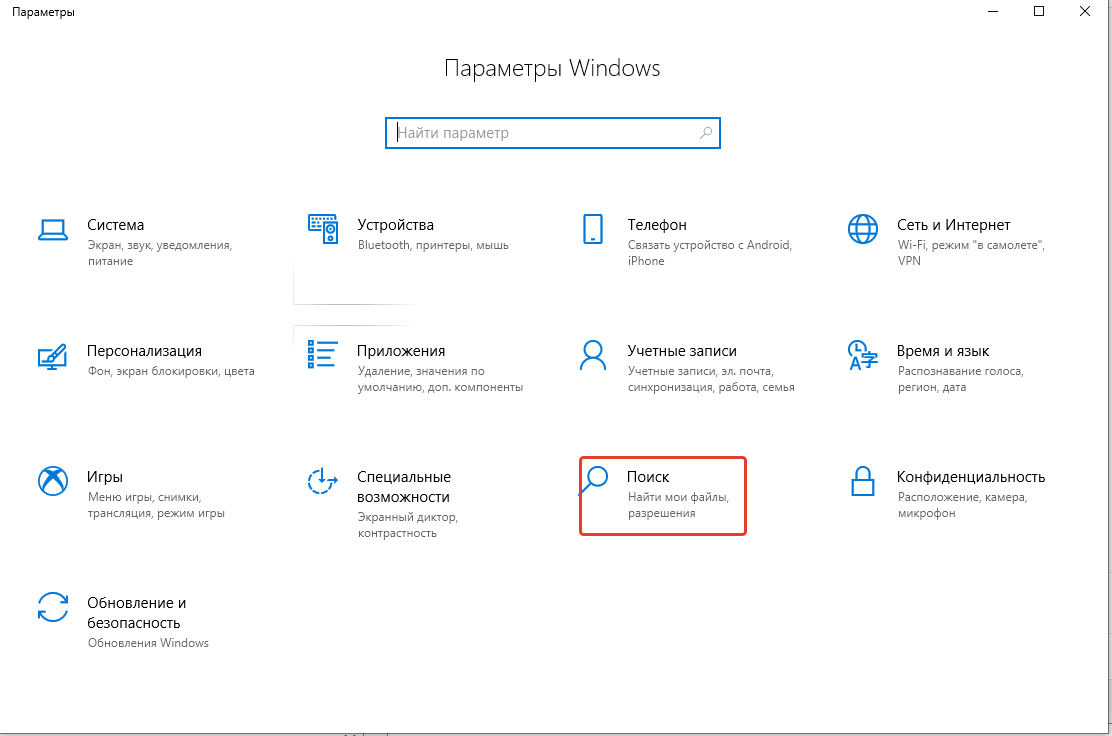
Task: Select the Search magnifier category icon
Action: [x=594, y=480]
